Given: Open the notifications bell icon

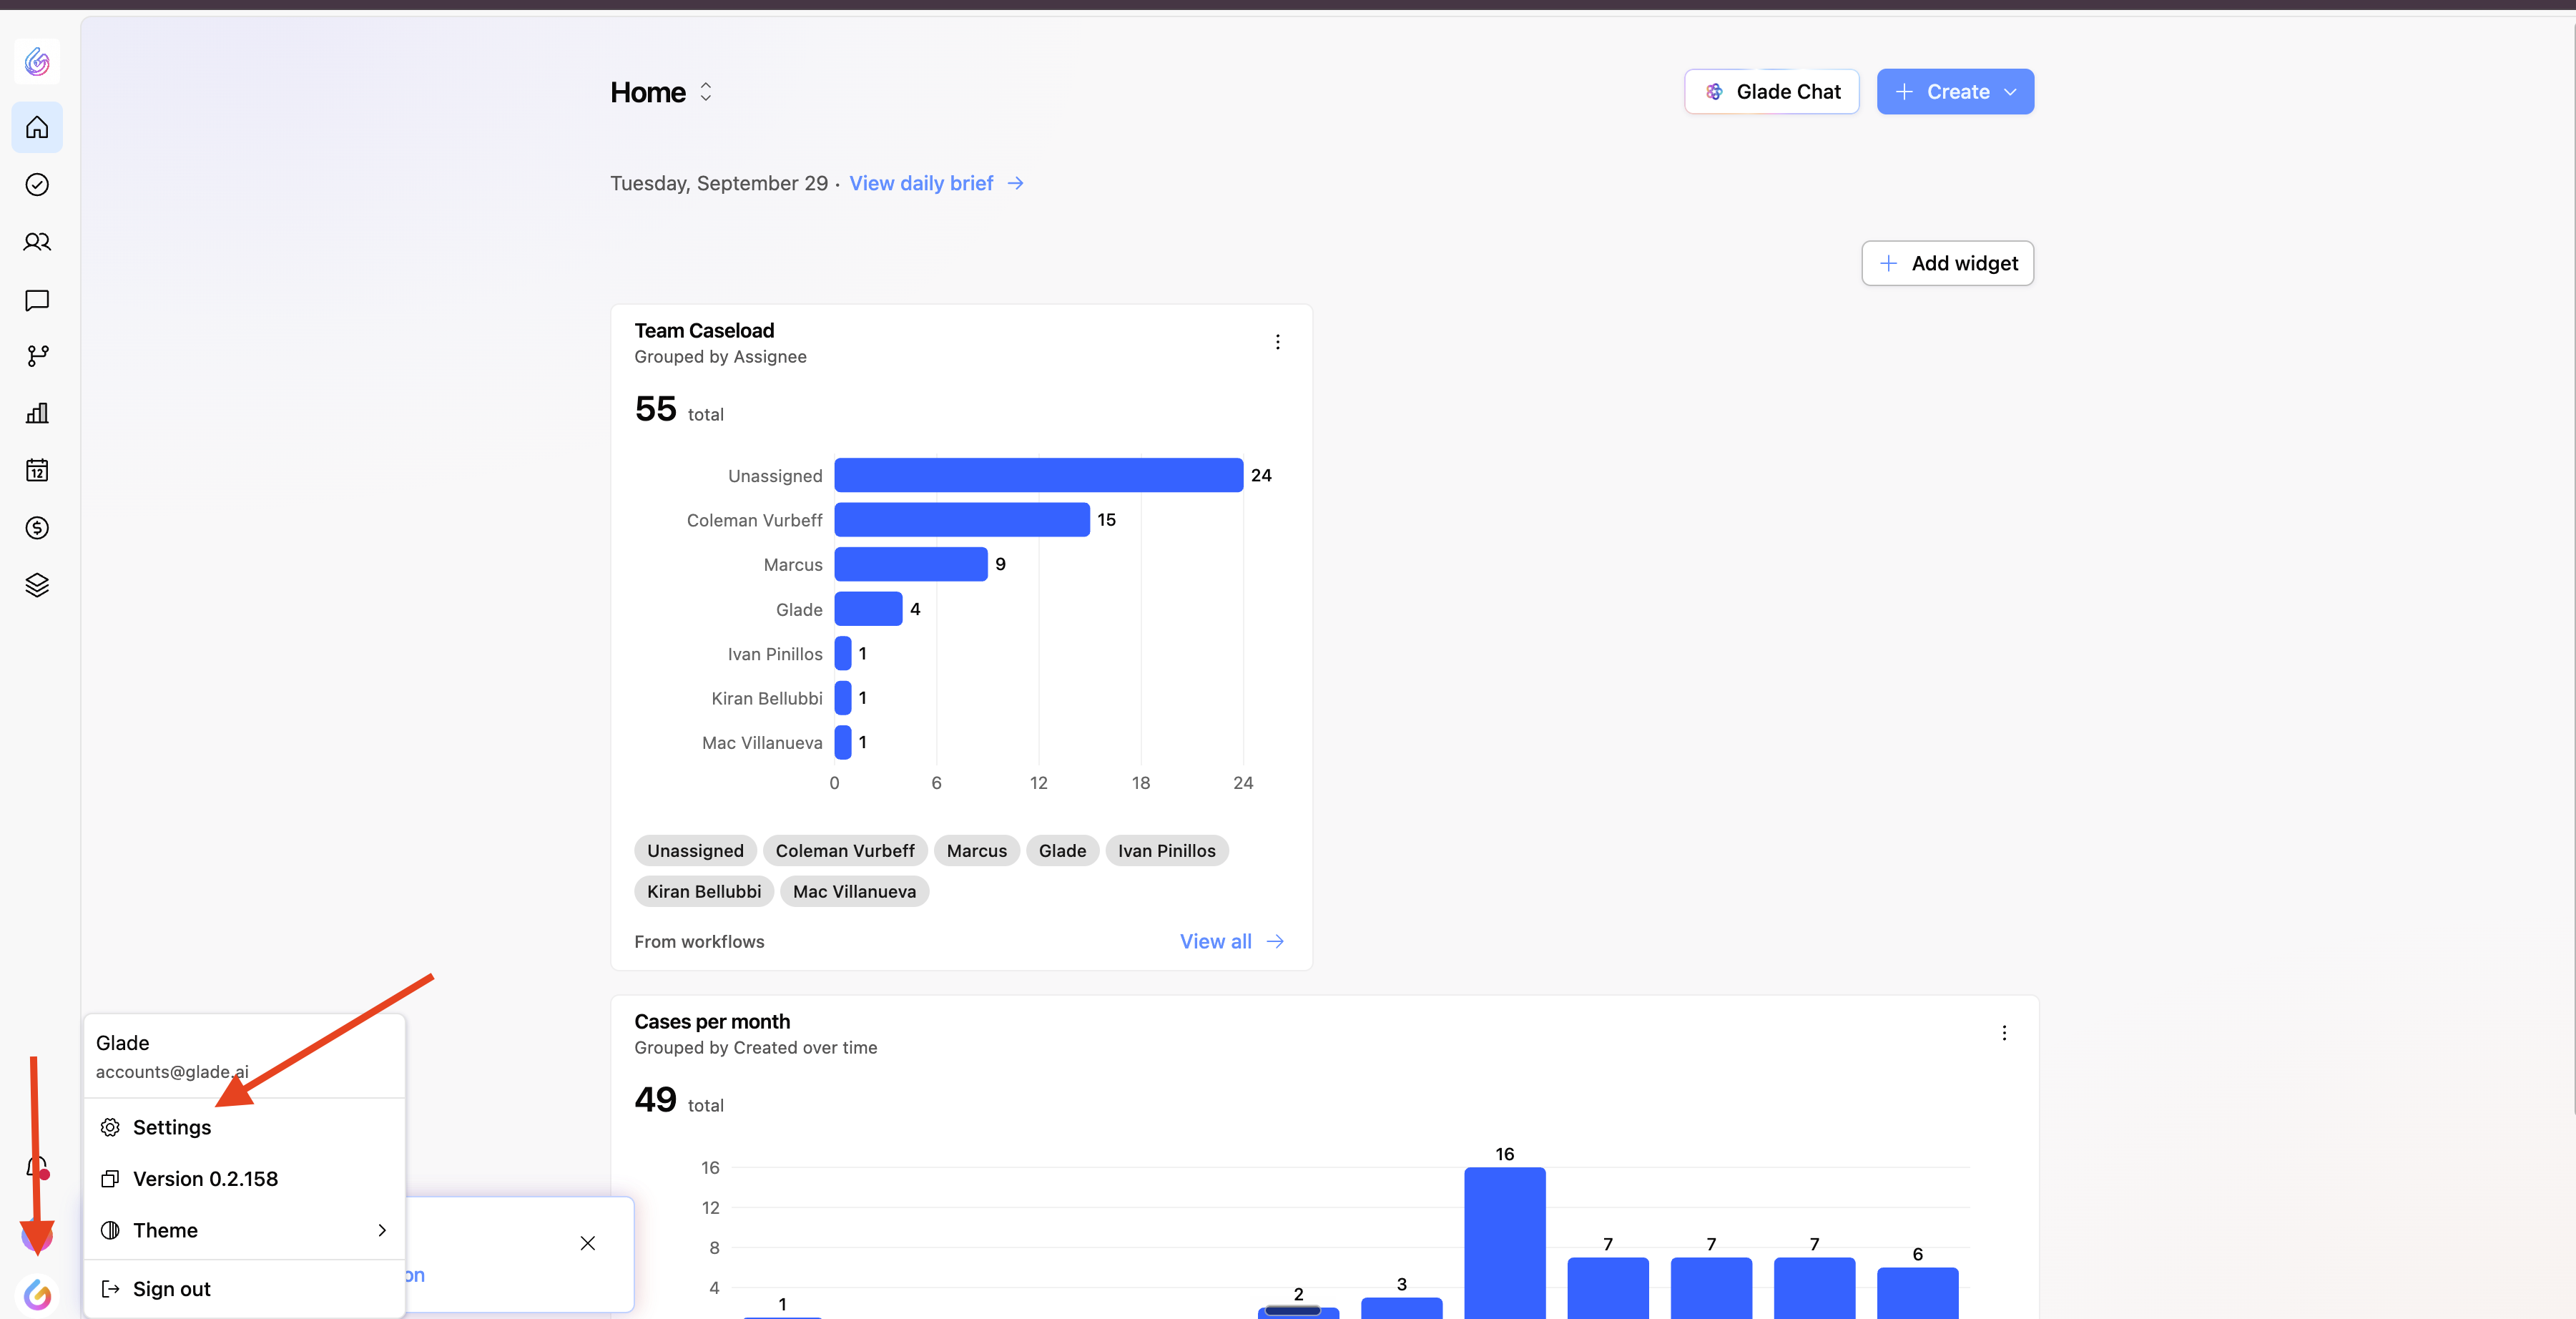Looking at the screenshot, I should click(x=37, y=1167).
